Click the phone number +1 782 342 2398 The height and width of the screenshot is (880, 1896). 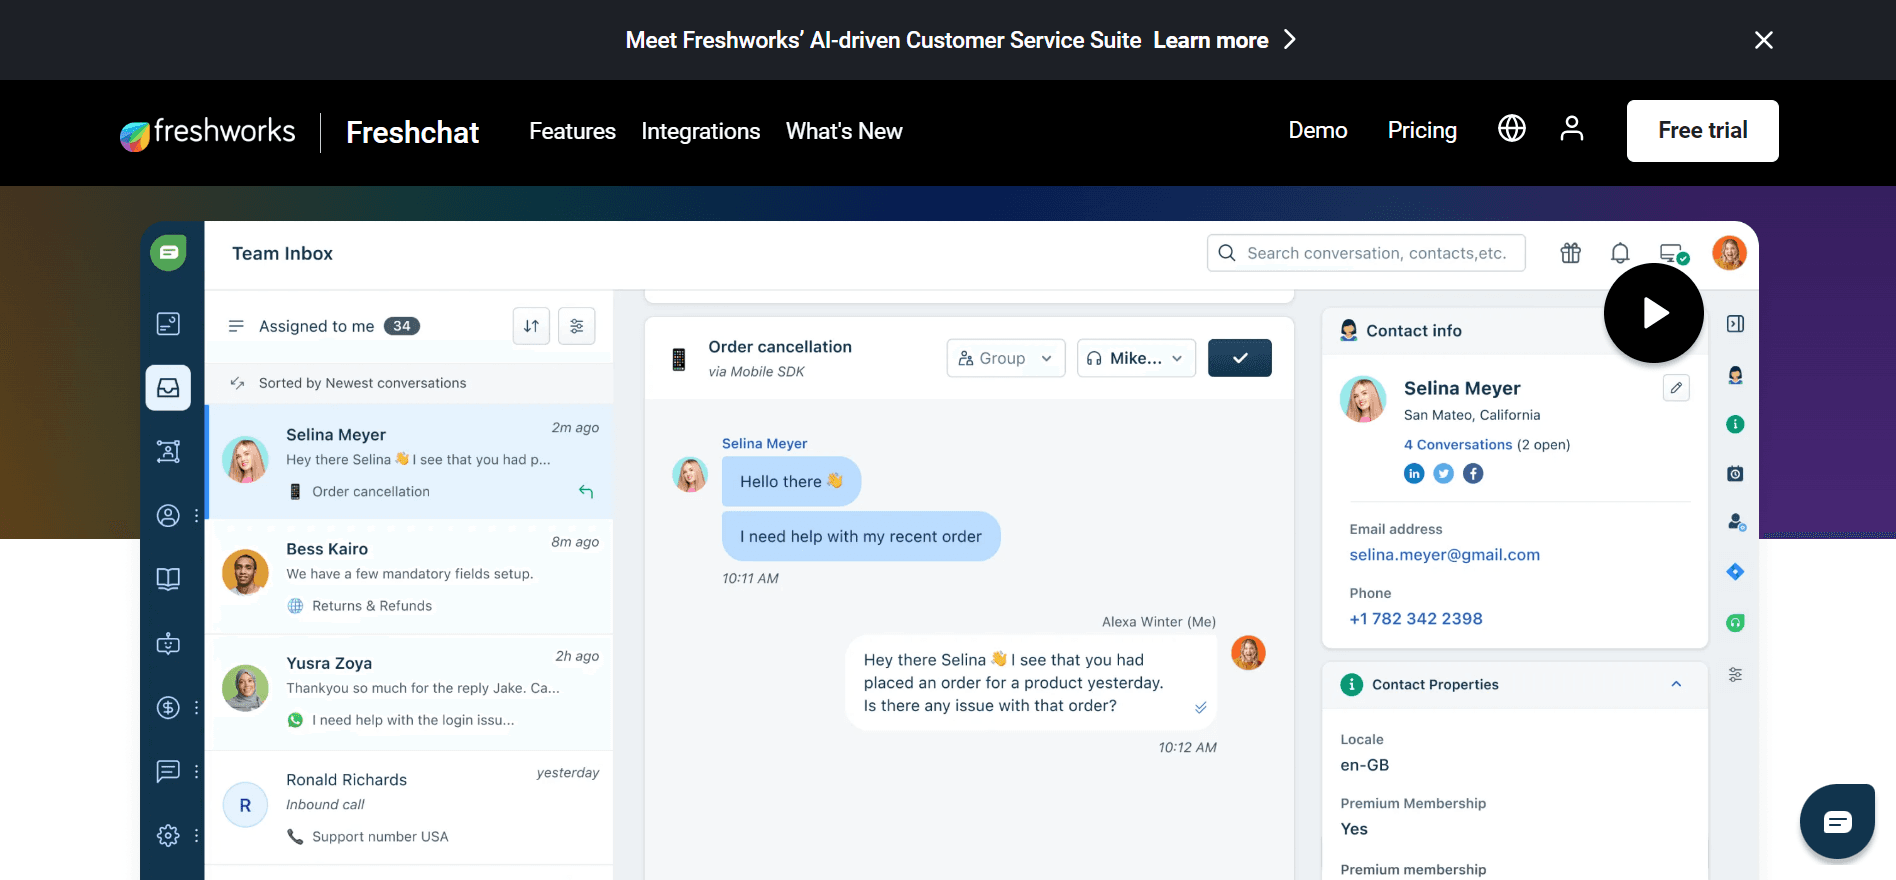[x=1416, y=619]
